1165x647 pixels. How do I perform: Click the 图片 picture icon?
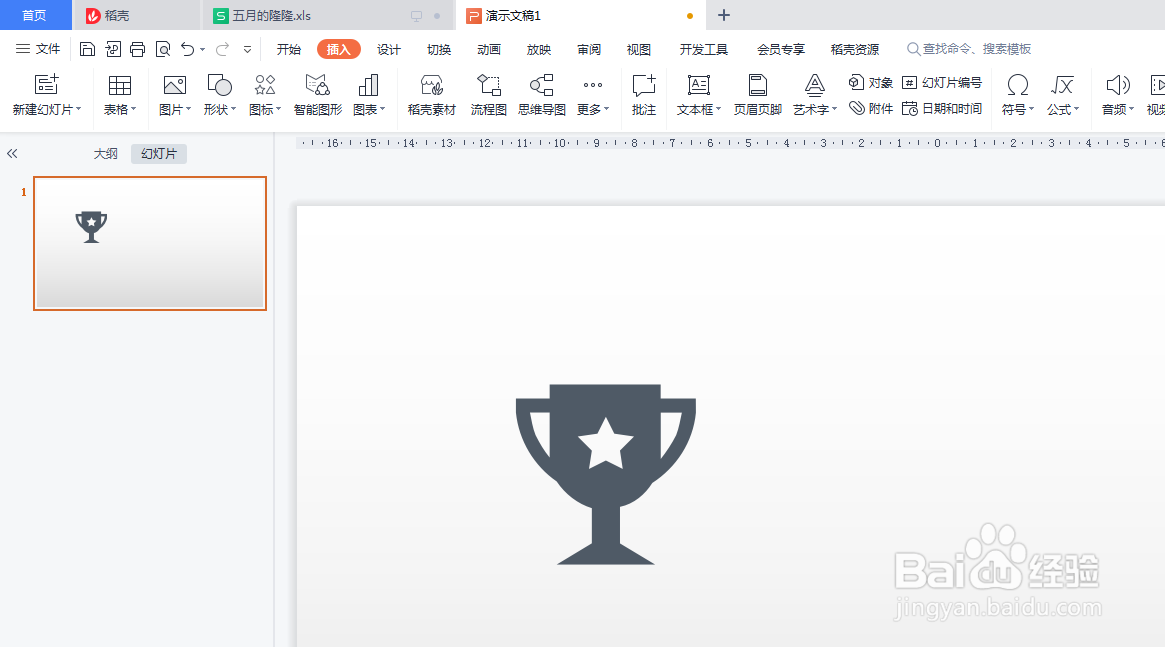click(x=175, y=85)
